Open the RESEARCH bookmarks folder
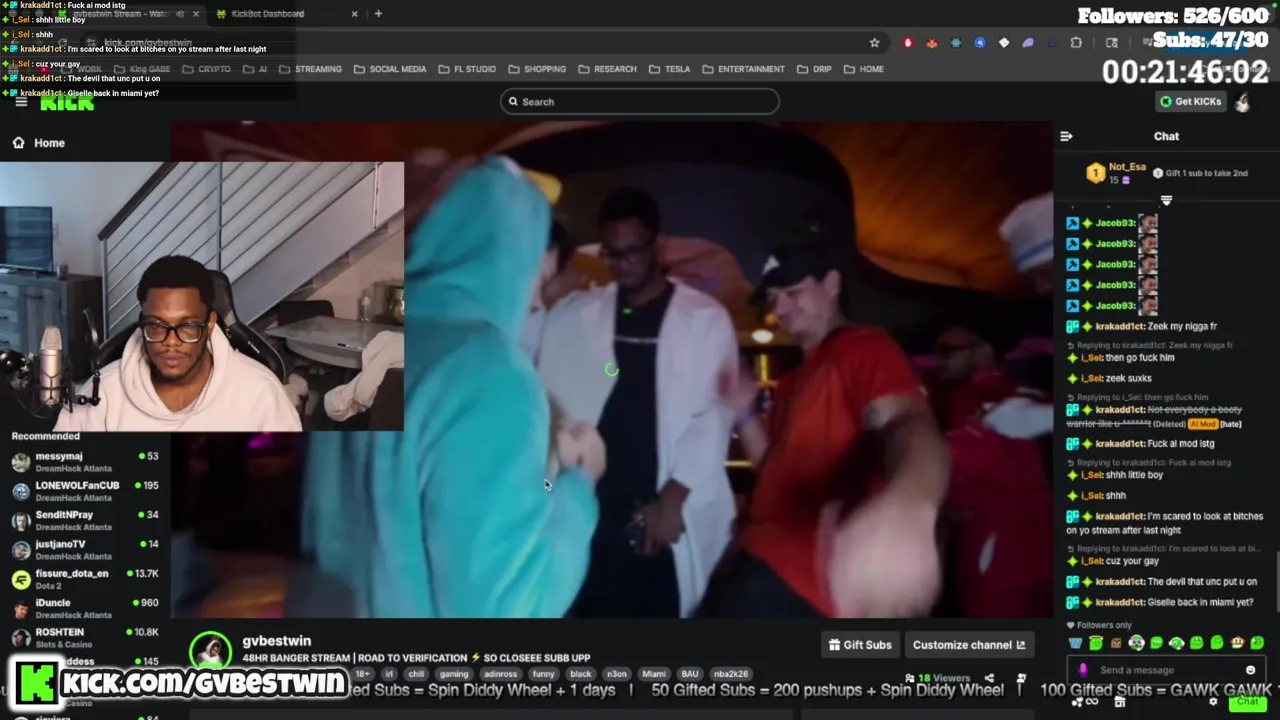1280x720 pixels. point(607,69)
